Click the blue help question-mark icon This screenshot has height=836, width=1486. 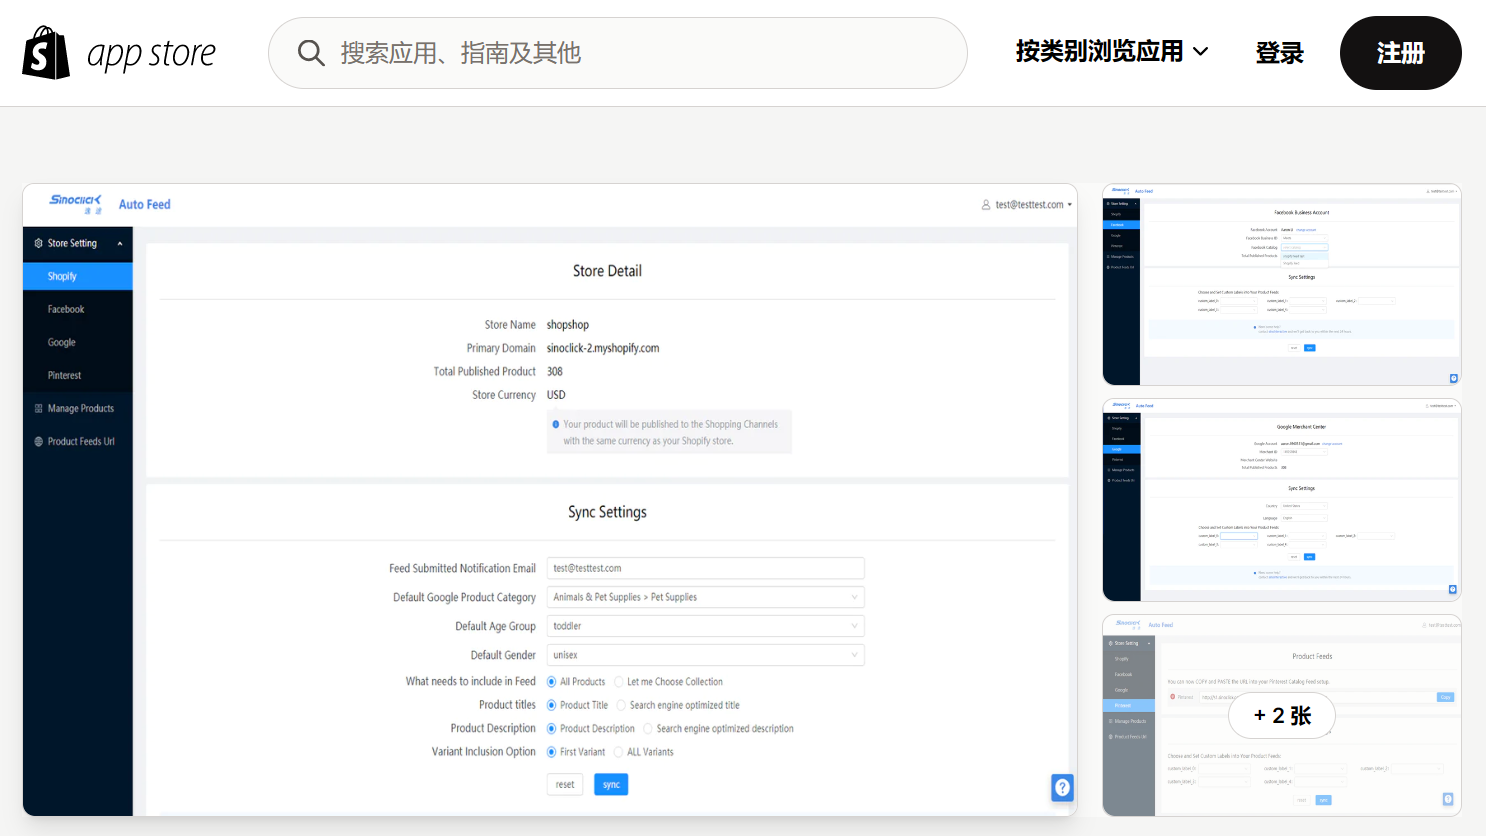(1062, 787)
